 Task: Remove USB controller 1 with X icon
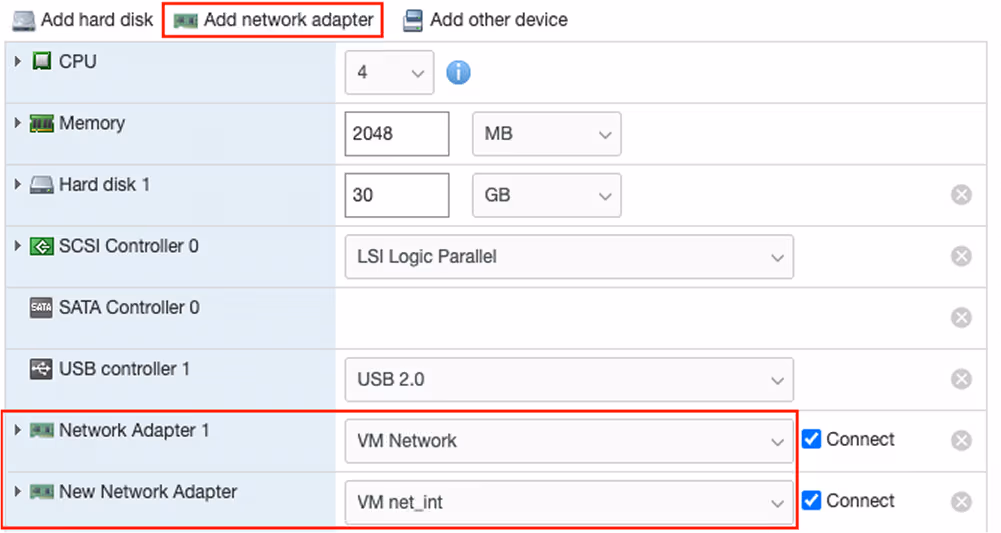(961, 380)
